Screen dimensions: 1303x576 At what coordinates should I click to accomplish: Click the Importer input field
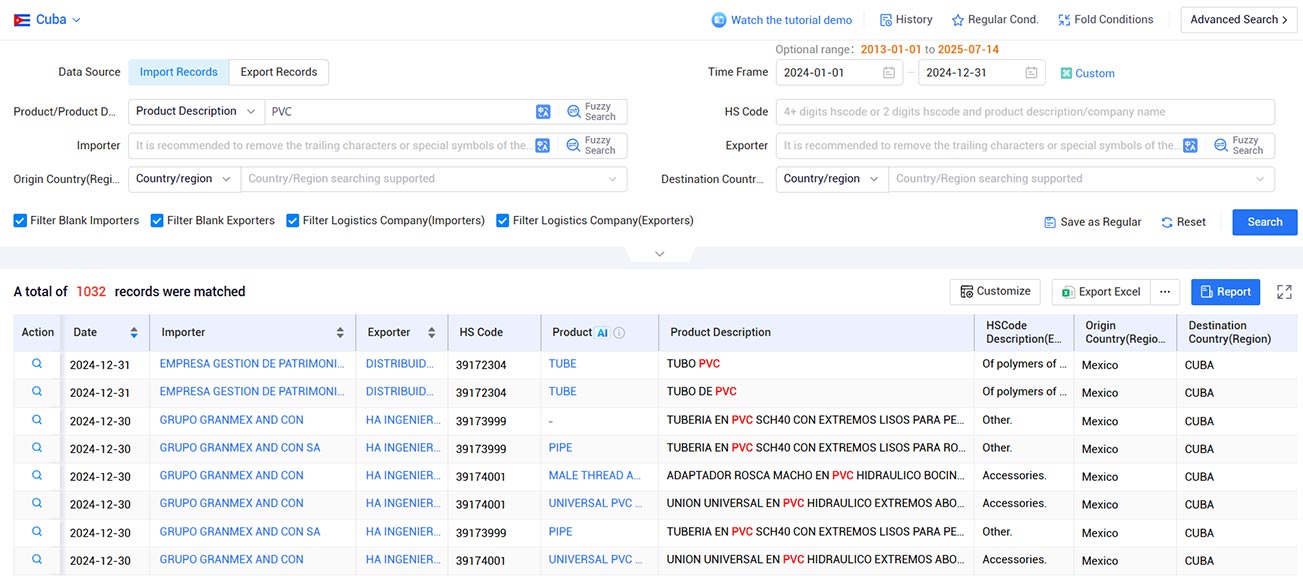[332, 145]
